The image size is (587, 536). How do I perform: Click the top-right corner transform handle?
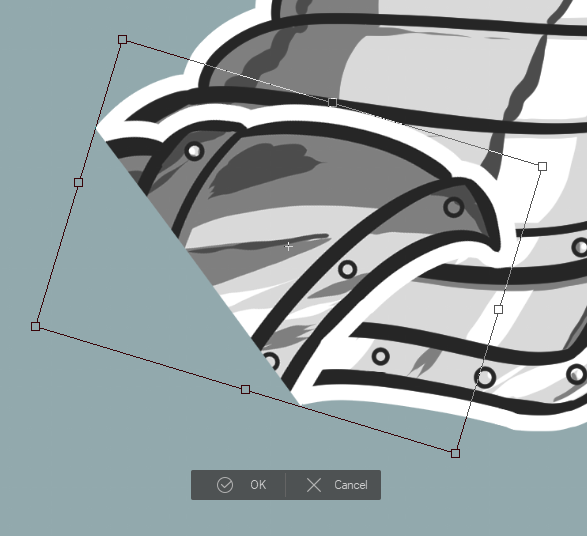point(542,166)
